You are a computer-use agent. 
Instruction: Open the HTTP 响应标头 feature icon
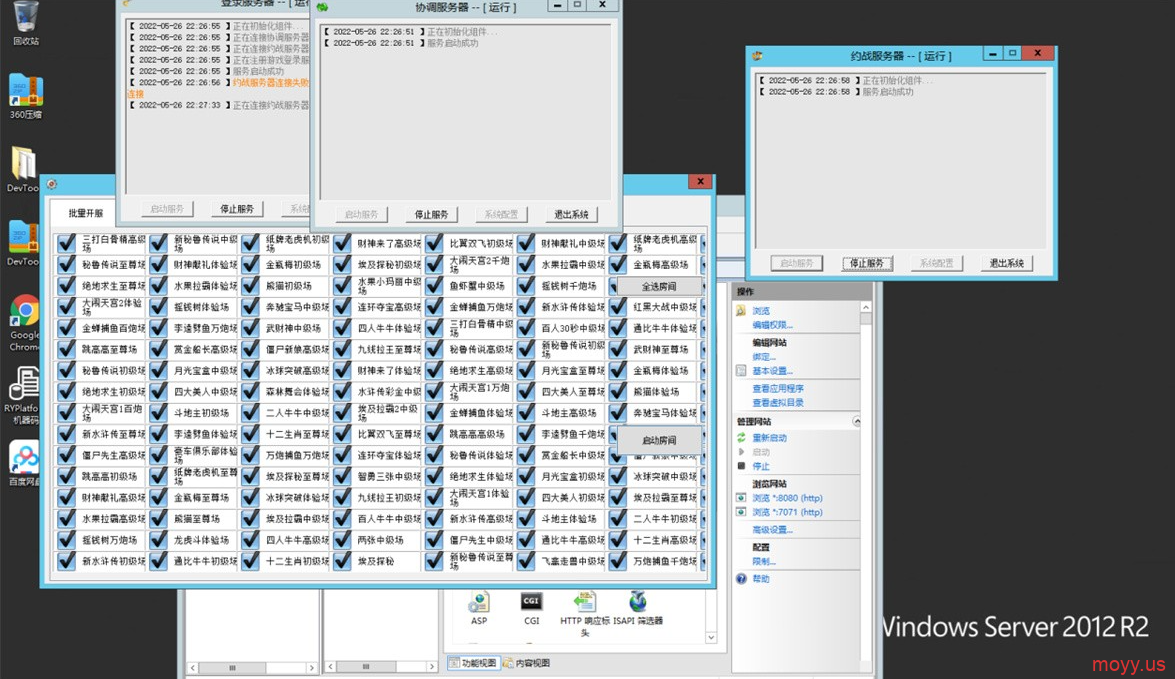[x=585, y=613]
